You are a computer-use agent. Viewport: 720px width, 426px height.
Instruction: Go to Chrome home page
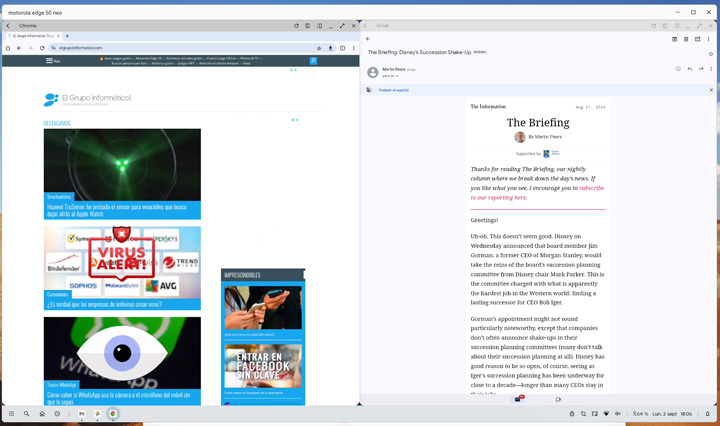click(8, 48)
